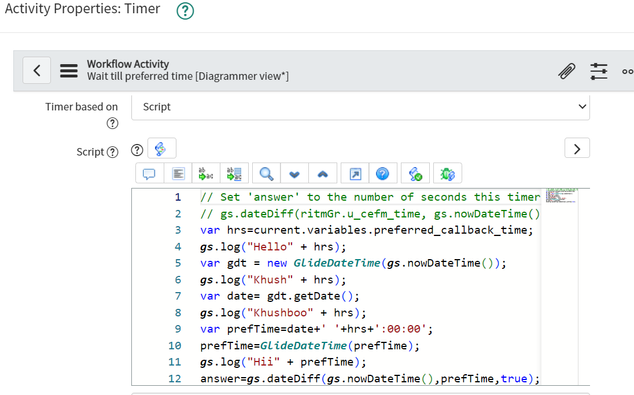The height and width of the screenshot is (395, 634).
Task: Click line 4 gs.log "Hello" statement
Action: click(x=273, y=247)
